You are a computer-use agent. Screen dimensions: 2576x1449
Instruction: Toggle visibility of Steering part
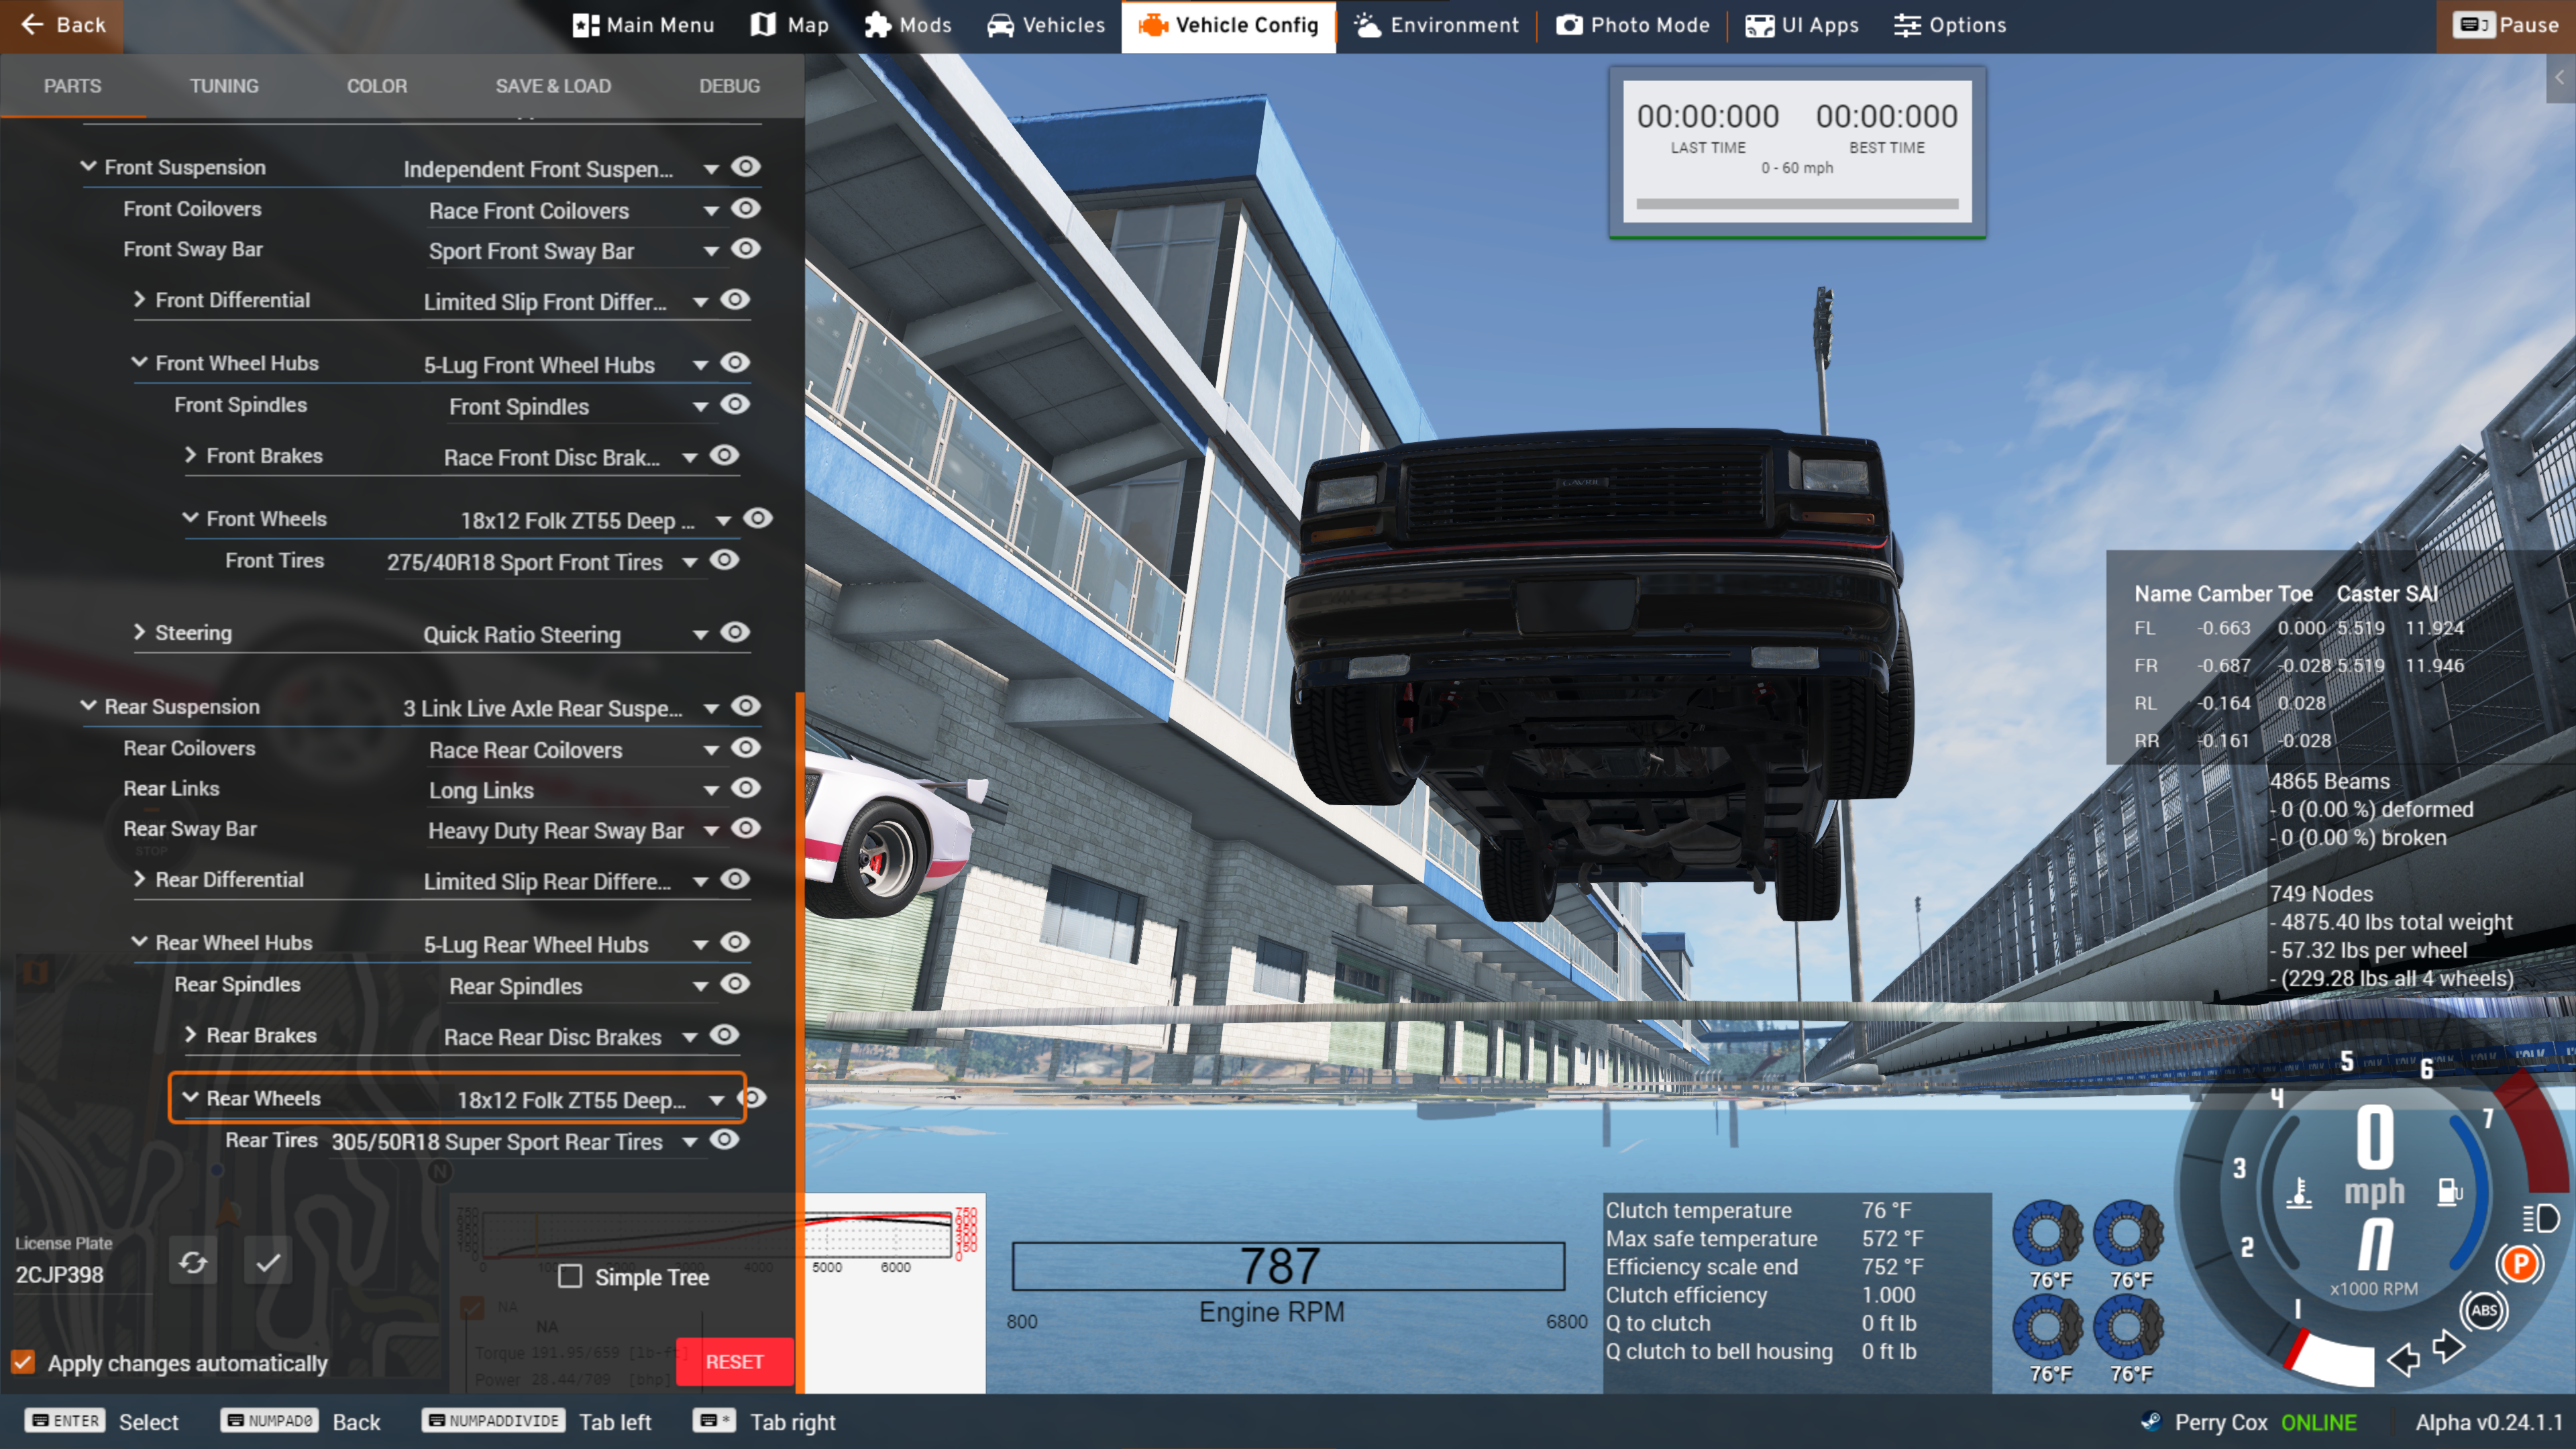click(735, 632)
